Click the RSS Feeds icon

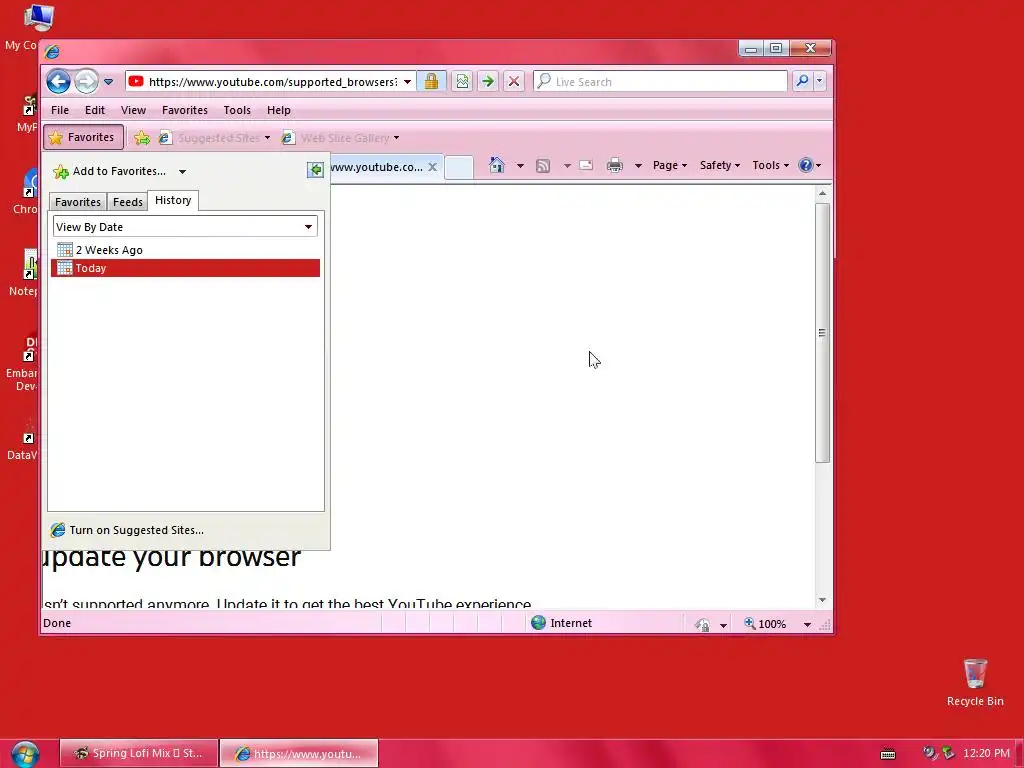543,165
